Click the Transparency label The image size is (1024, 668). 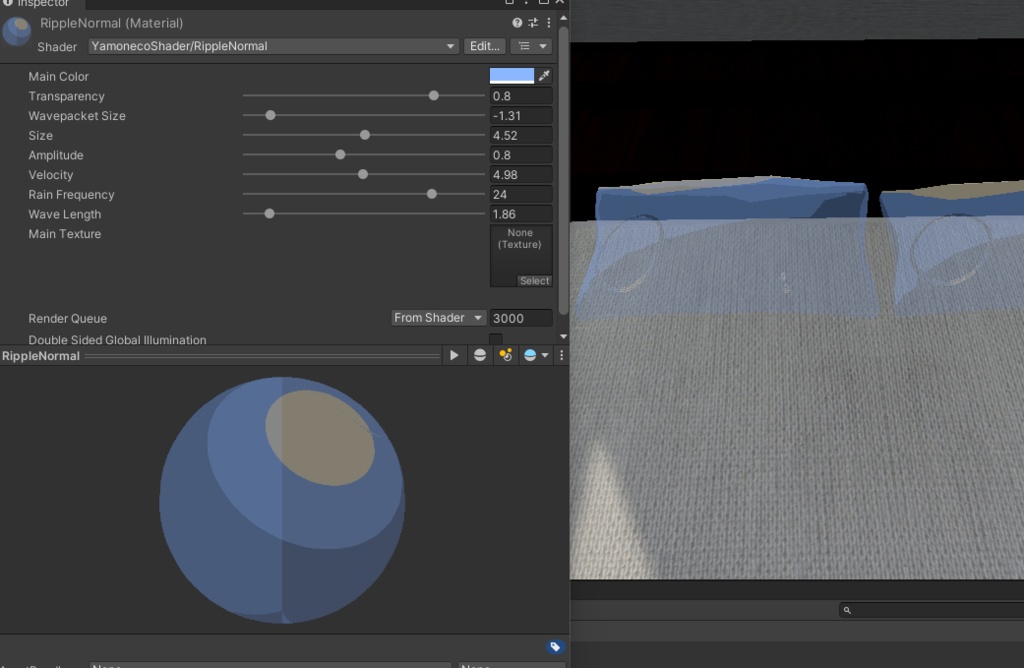click(x=66, y=96)
